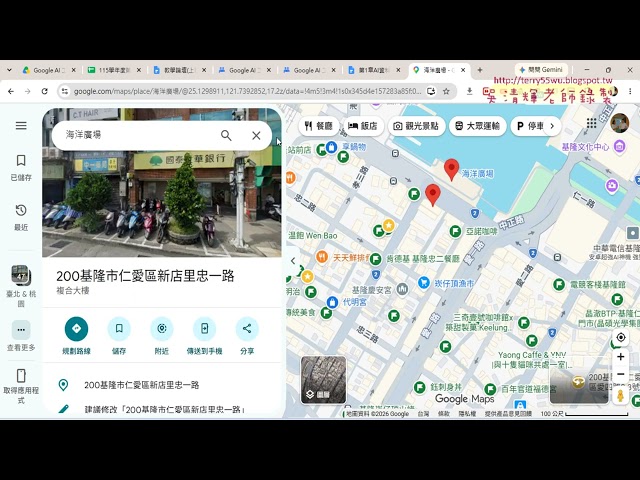640x480 pixels.
Task: Zoom out with the minus button
Action: (621, 374)
